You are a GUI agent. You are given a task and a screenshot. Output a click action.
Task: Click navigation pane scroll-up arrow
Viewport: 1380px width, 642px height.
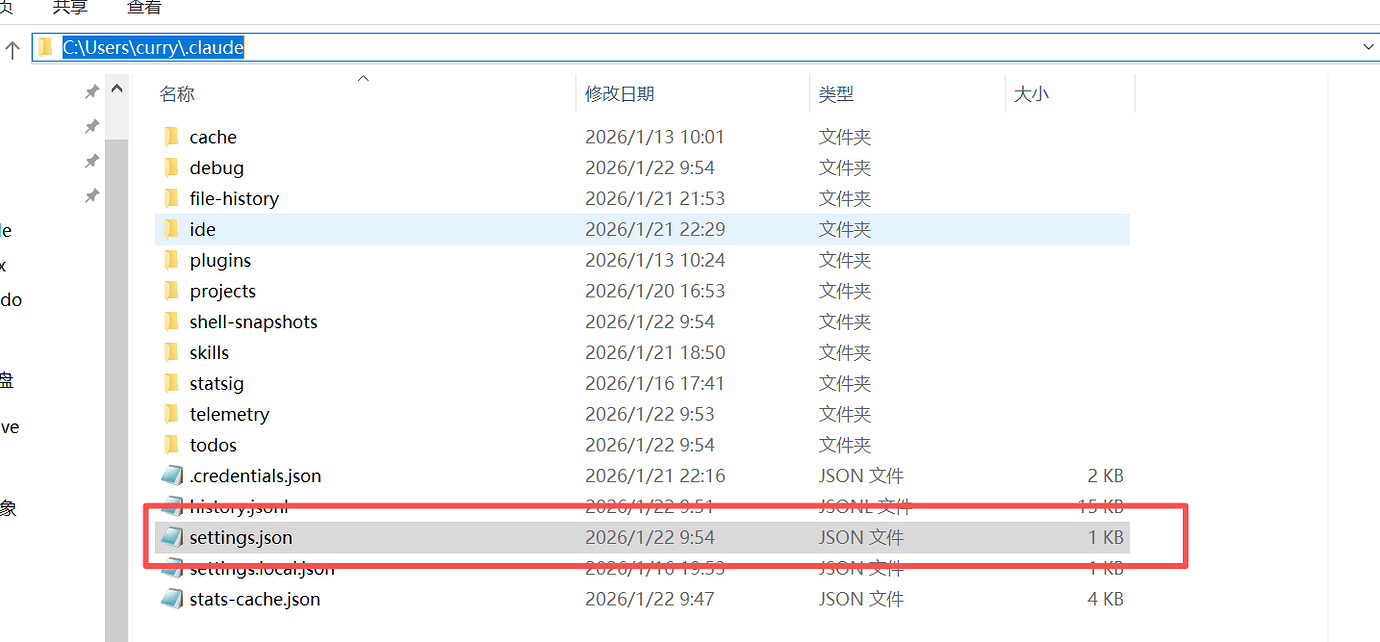click(x=117, y=89)
